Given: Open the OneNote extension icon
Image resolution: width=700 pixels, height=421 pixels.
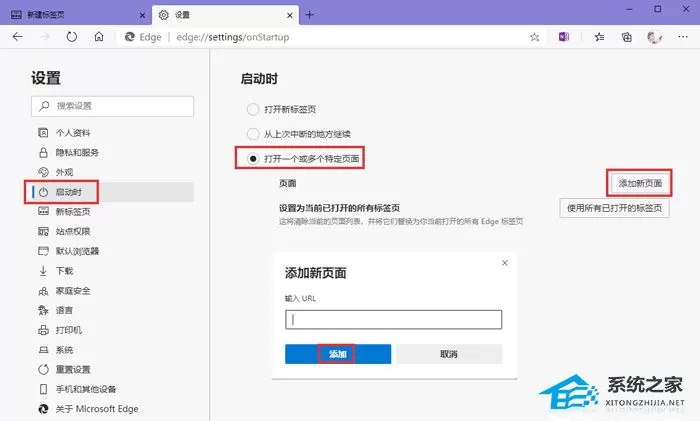Looking at the screenshot, I should (x=564, y=37).
